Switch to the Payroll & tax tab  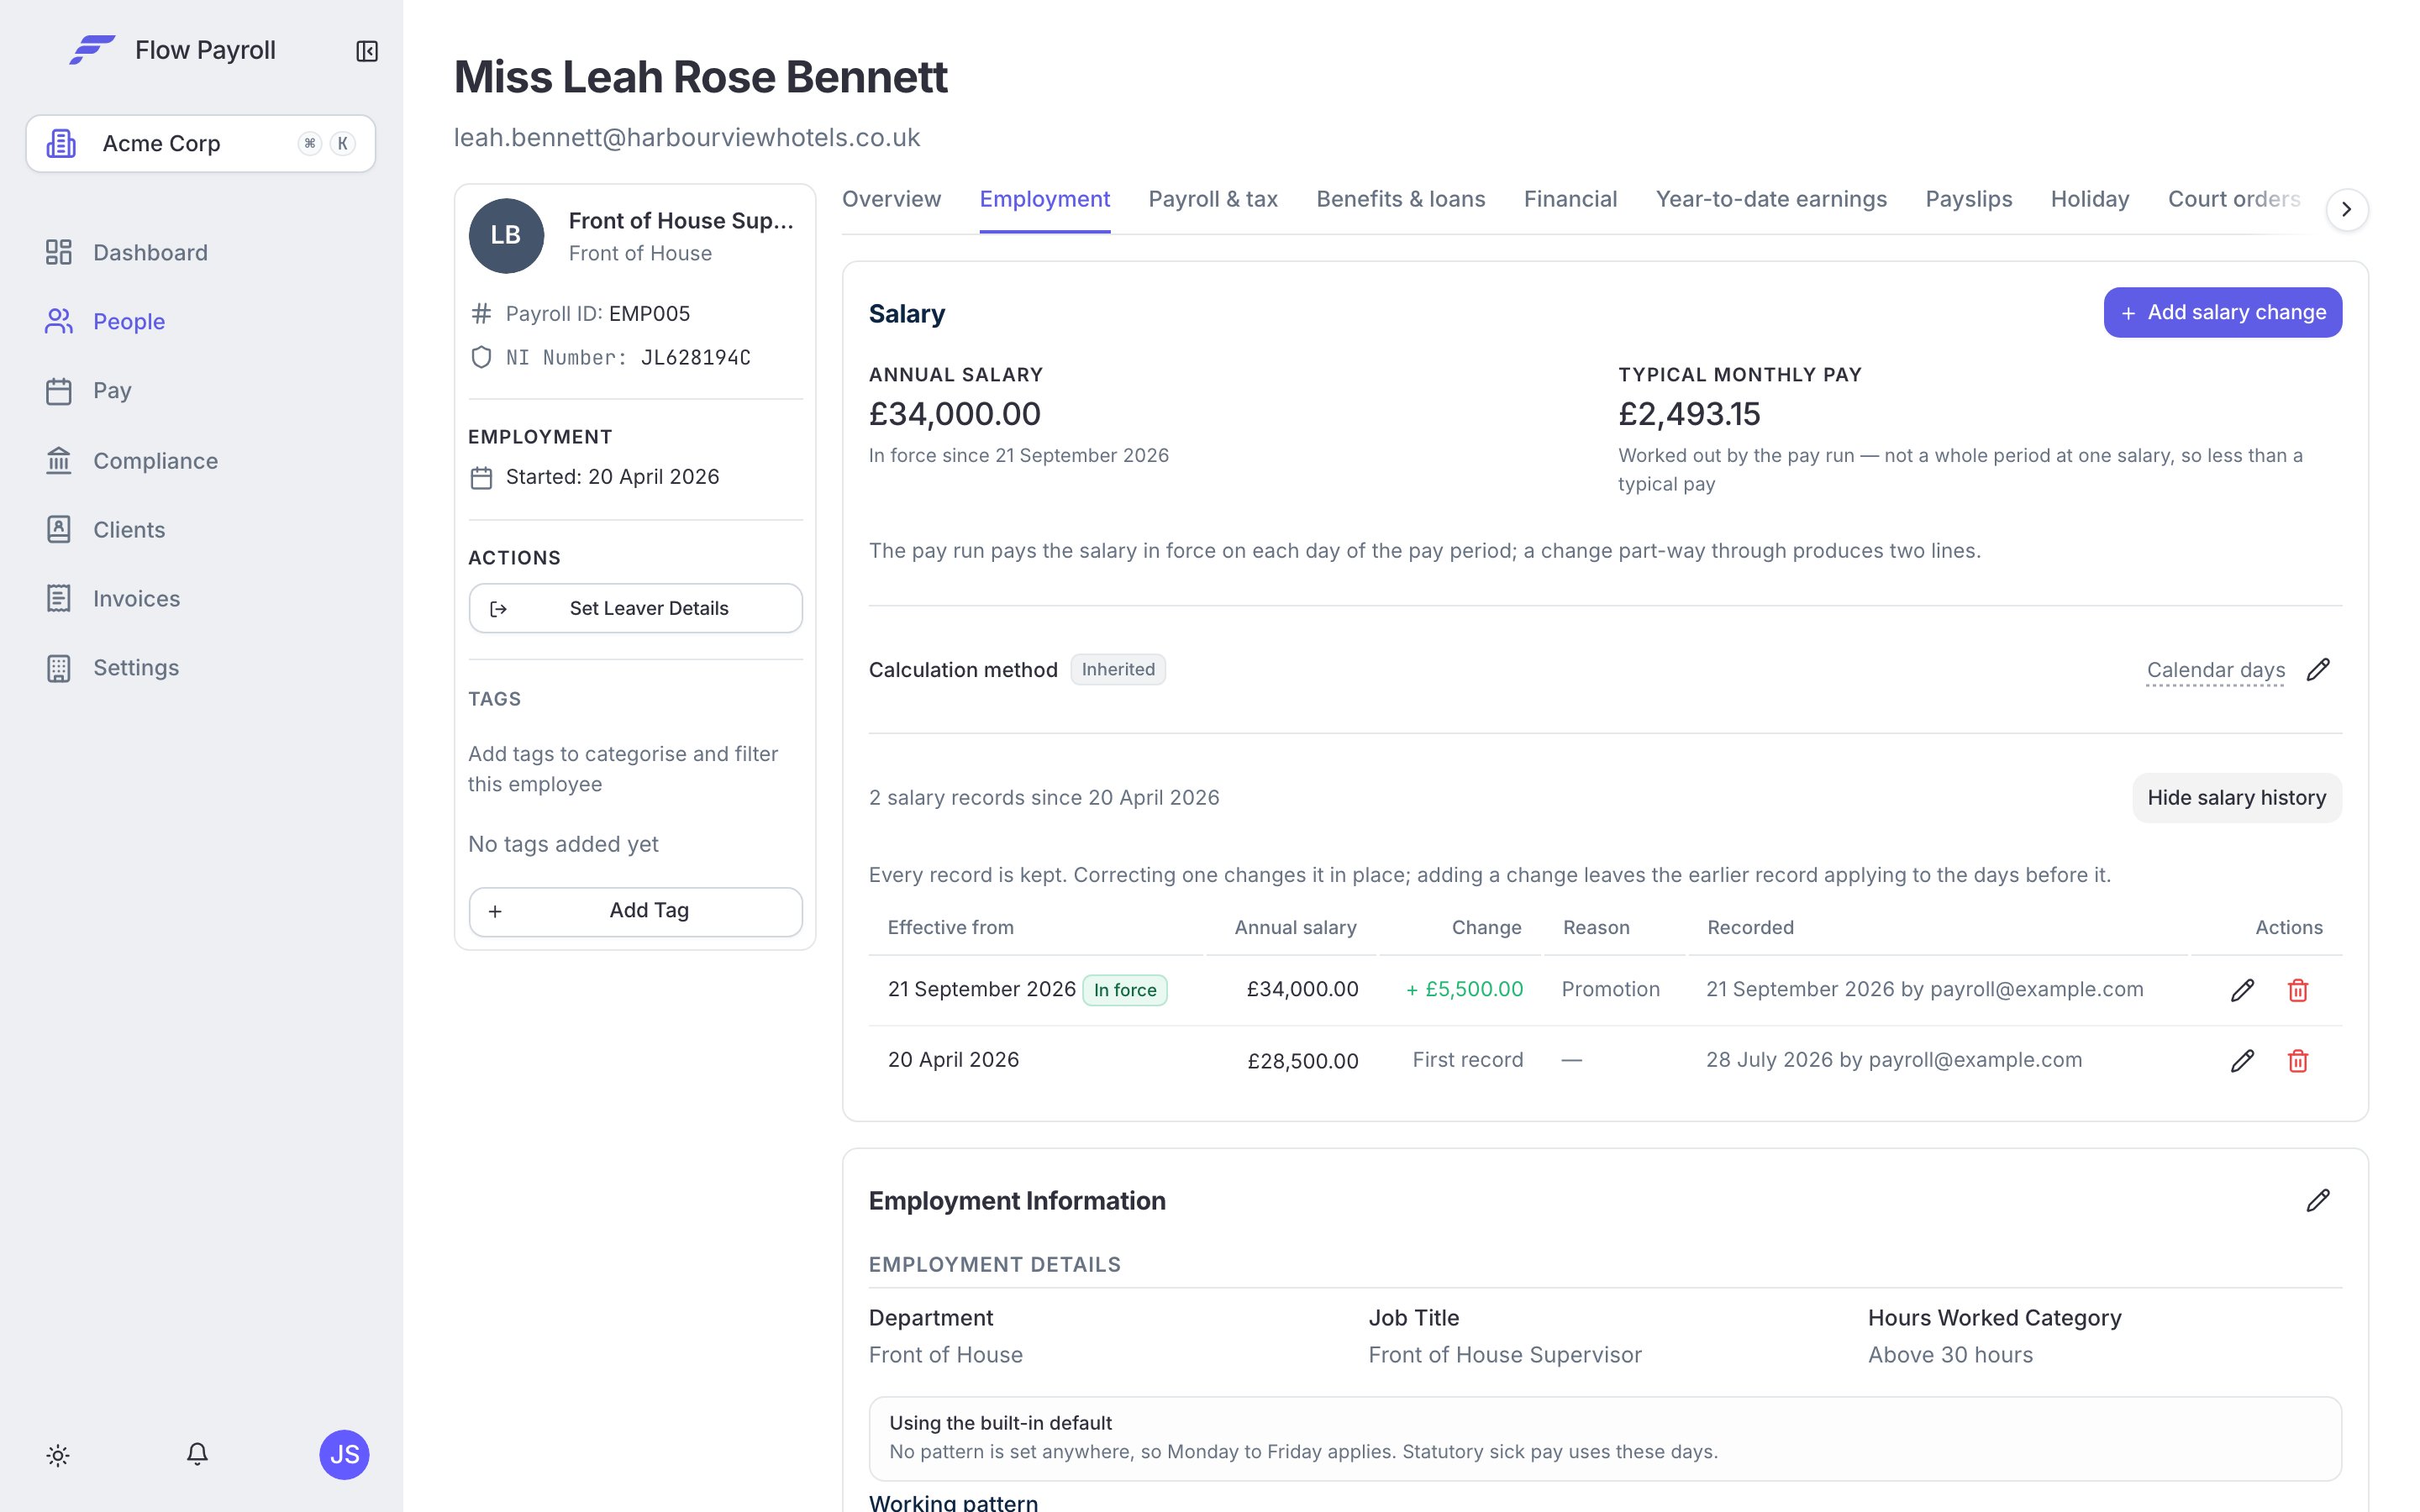pyautogui.click(x=1212, y=199)
